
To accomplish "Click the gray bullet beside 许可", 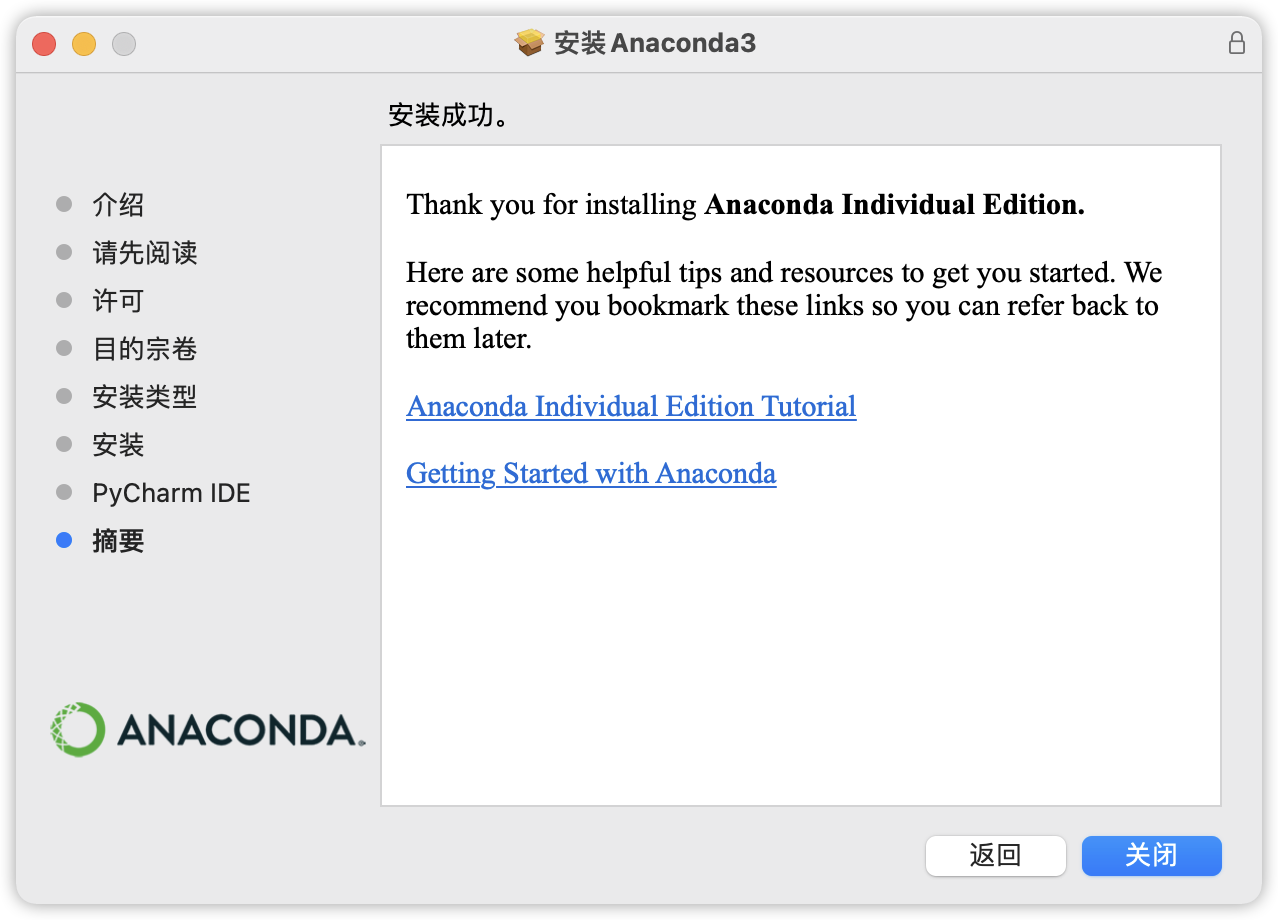I will click(64, 301).
